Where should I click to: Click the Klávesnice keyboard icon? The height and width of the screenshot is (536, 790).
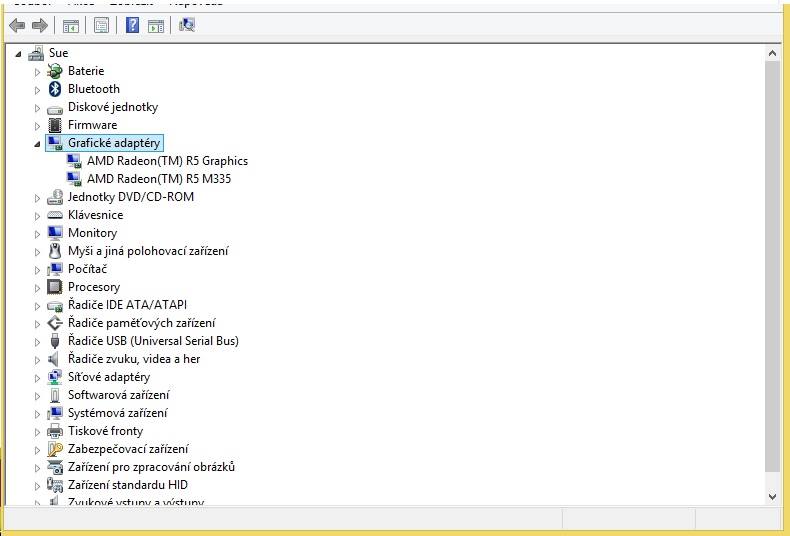point(54,215)
